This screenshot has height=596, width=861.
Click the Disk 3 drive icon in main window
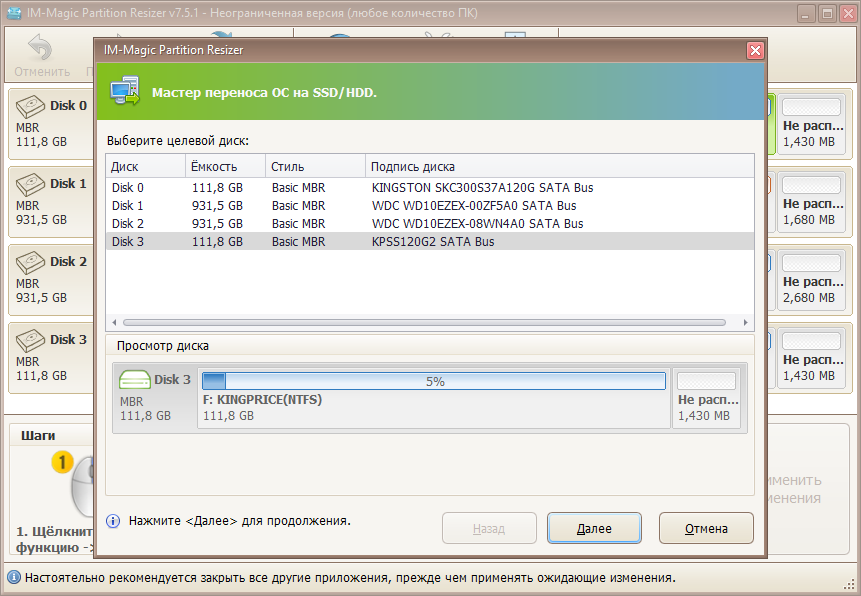(x=30, y=341)
